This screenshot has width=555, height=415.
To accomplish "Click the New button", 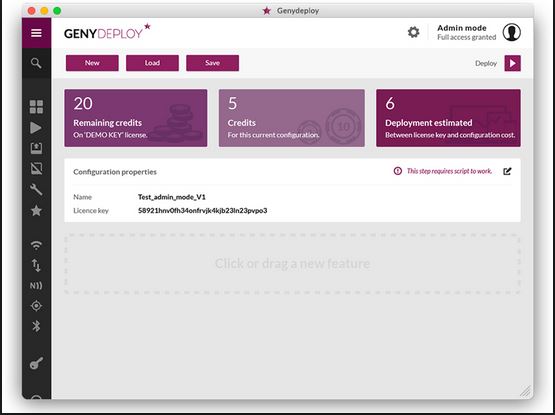I will (x=92, y=63).
